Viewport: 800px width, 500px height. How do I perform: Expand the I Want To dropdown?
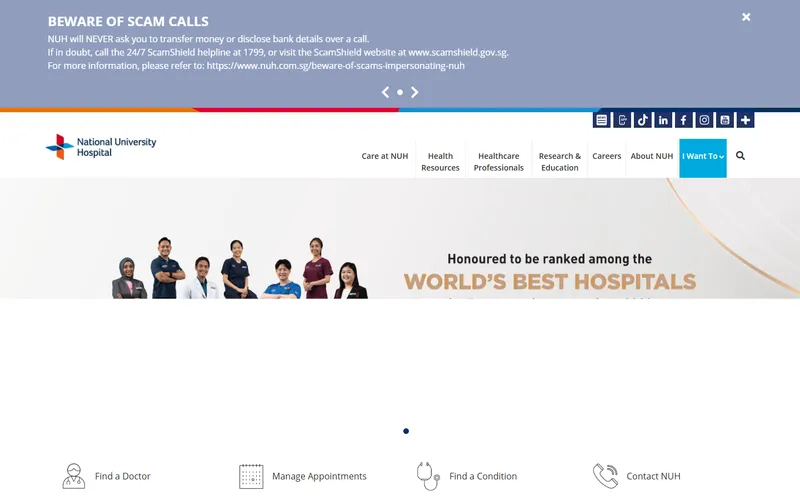point(703,158)
